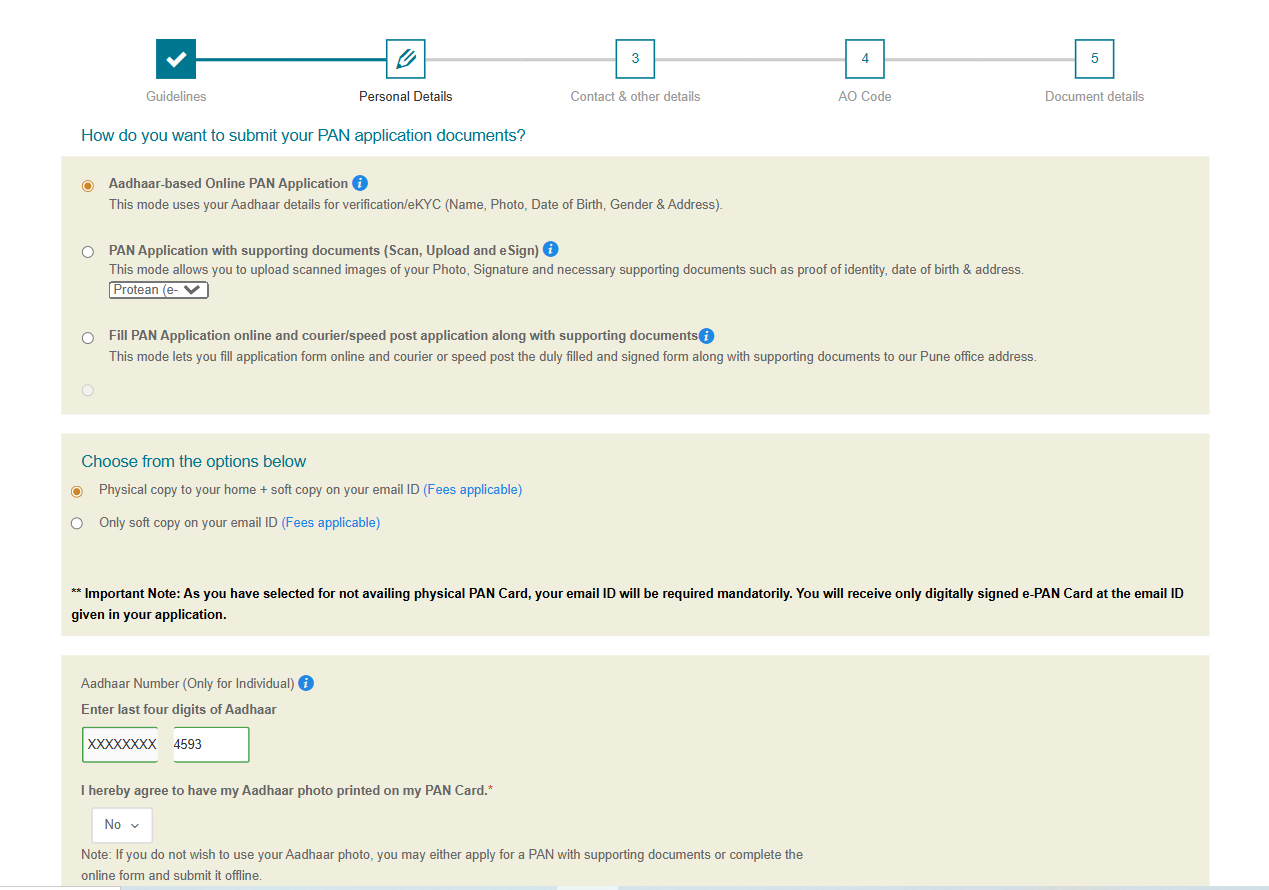Click the Personal Details pencil step icon
This screenshot has height=890, width=1269.
[405, 59]
